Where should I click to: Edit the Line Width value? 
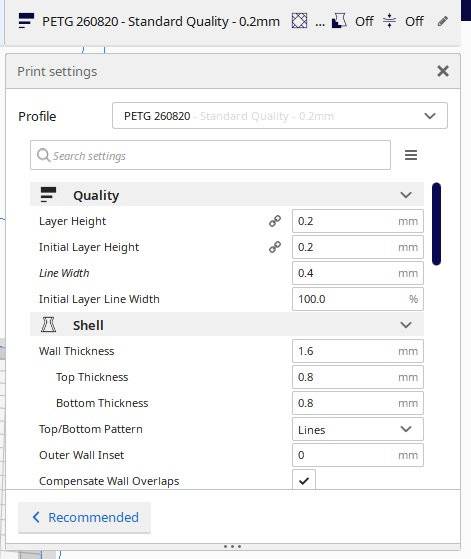click(358, 273)
